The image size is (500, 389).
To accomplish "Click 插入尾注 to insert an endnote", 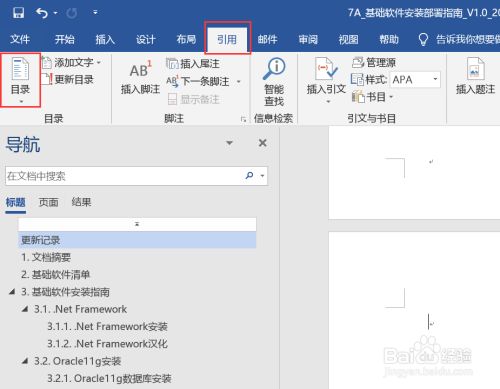I will tap(193, 63).
